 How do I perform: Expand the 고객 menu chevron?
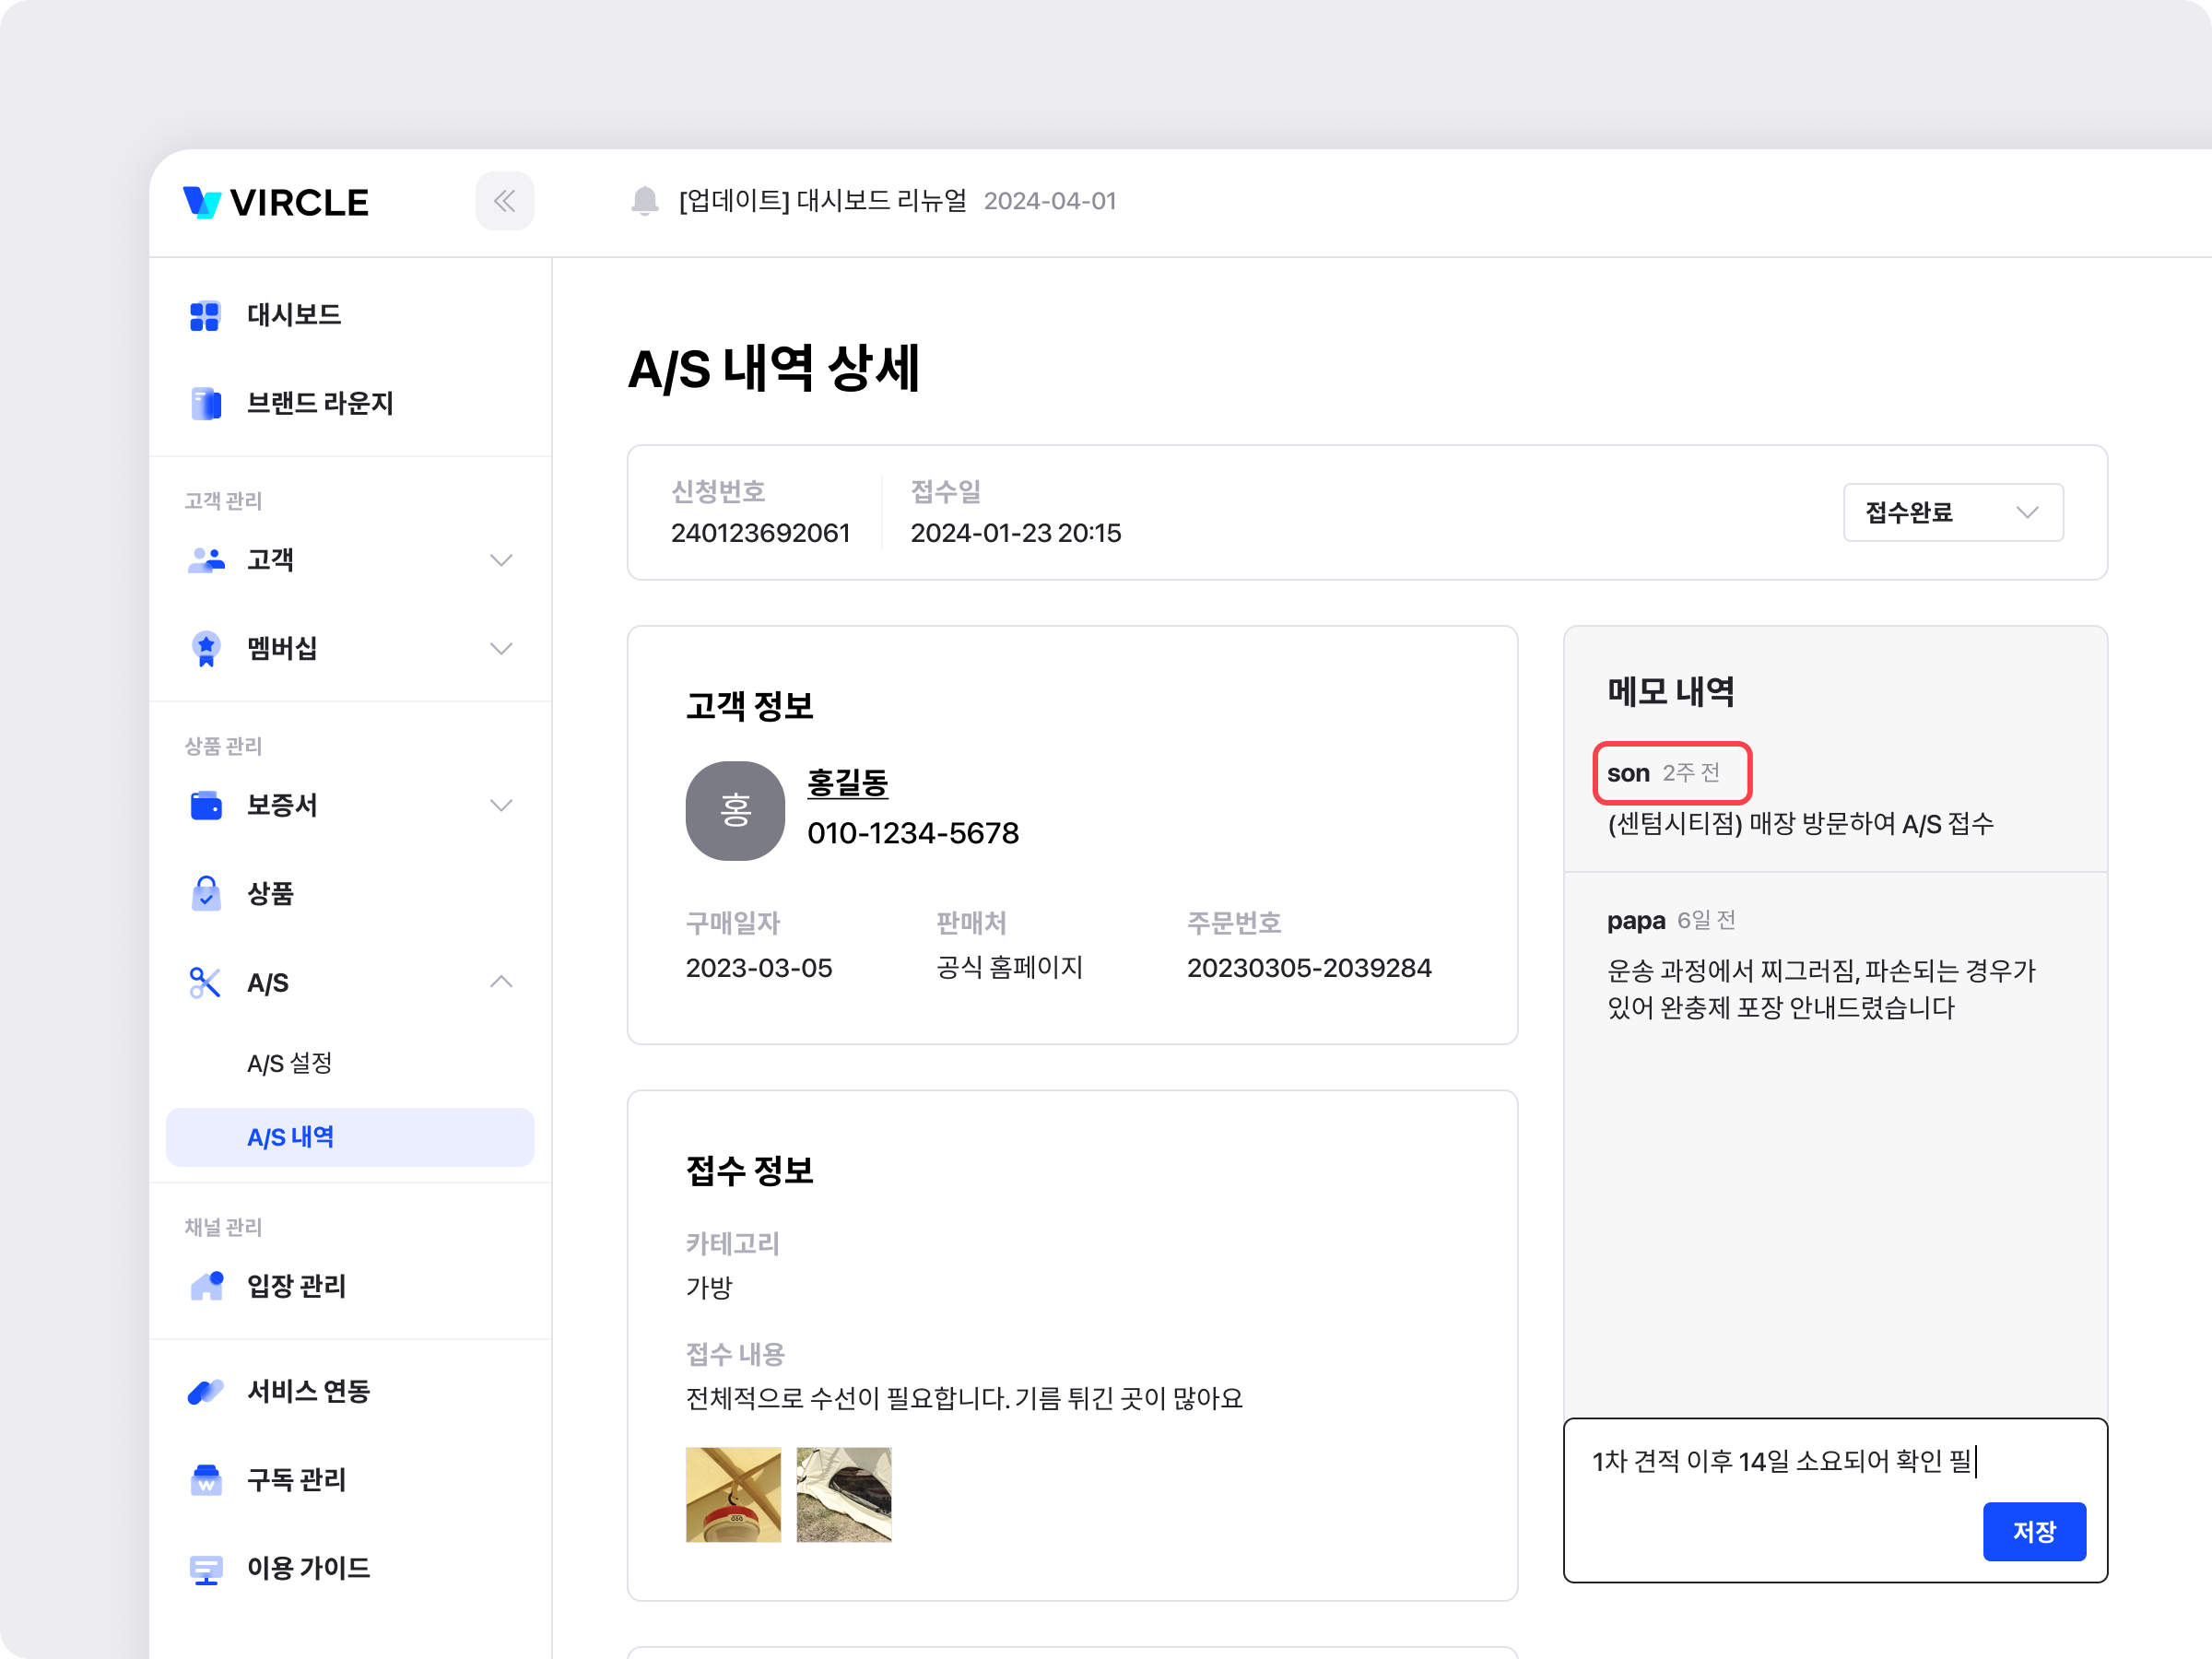(501, 560)
